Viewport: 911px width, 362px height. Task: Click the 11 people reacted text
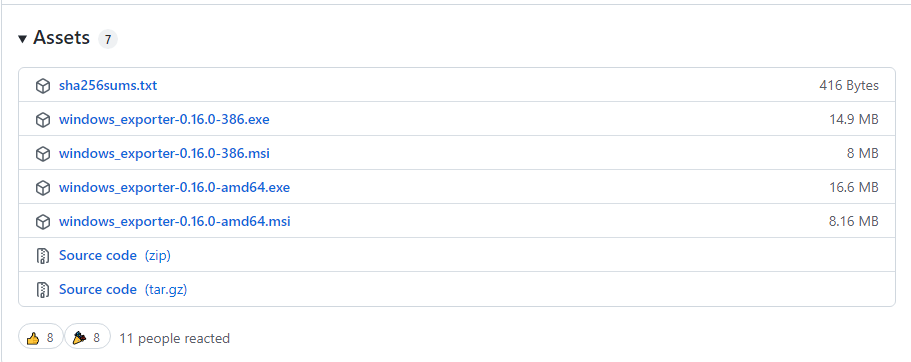tap(174, 338)
